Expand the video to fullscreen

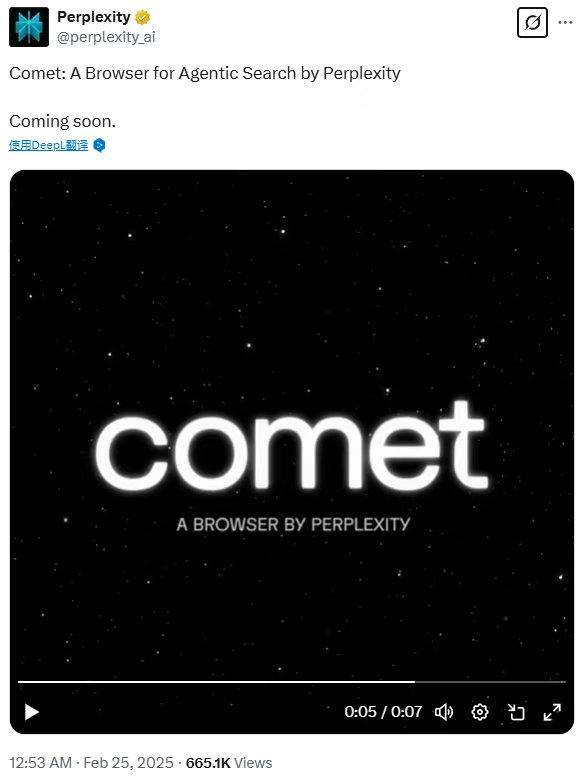(x=552, y=712)
